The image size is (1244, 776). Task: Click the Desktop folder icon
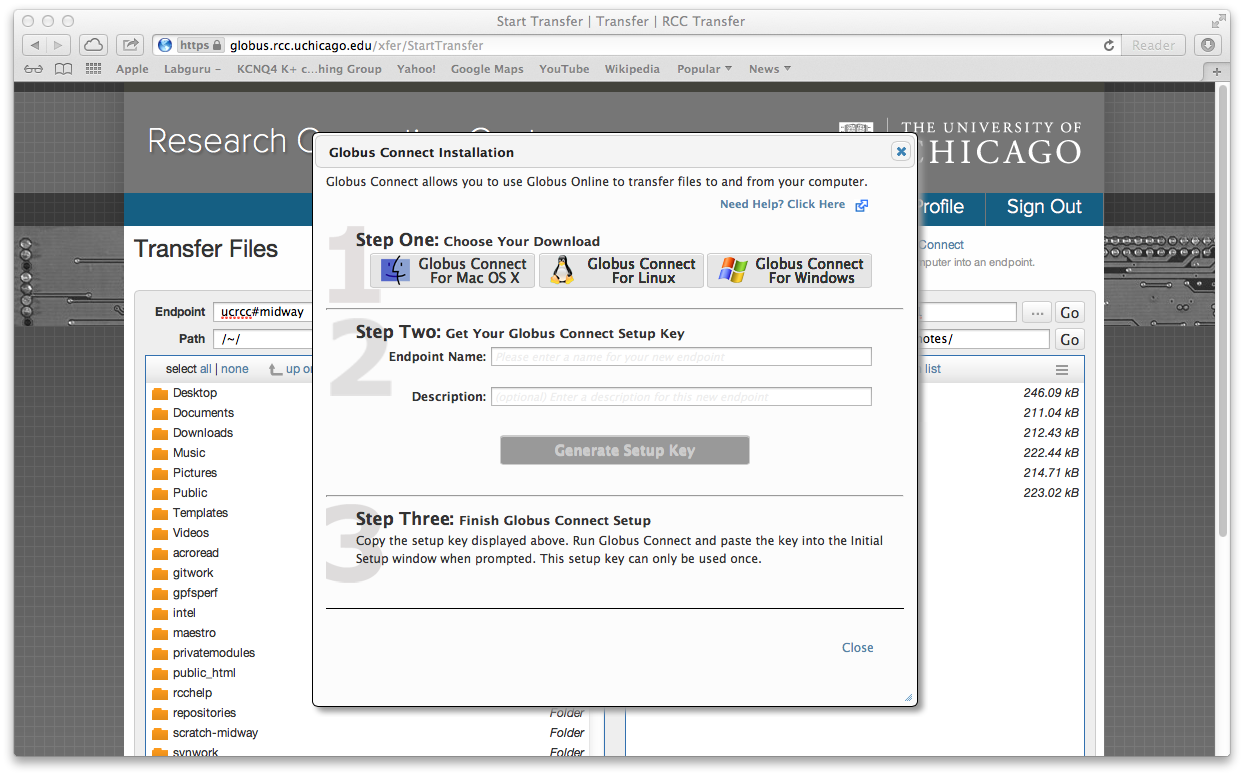click(x=160, y=394)
